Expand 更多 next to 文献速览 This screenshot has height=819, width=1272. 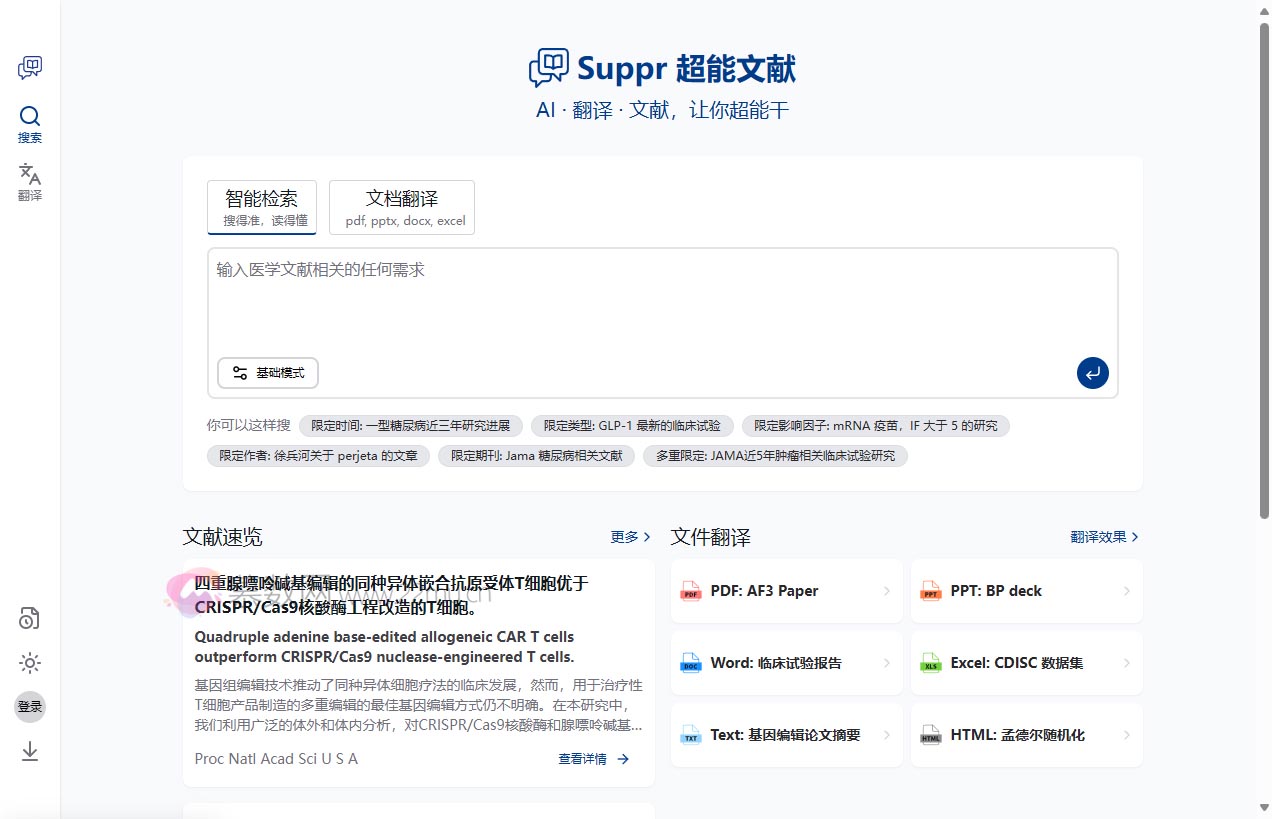pyautogui.click(x=629, y=537)
